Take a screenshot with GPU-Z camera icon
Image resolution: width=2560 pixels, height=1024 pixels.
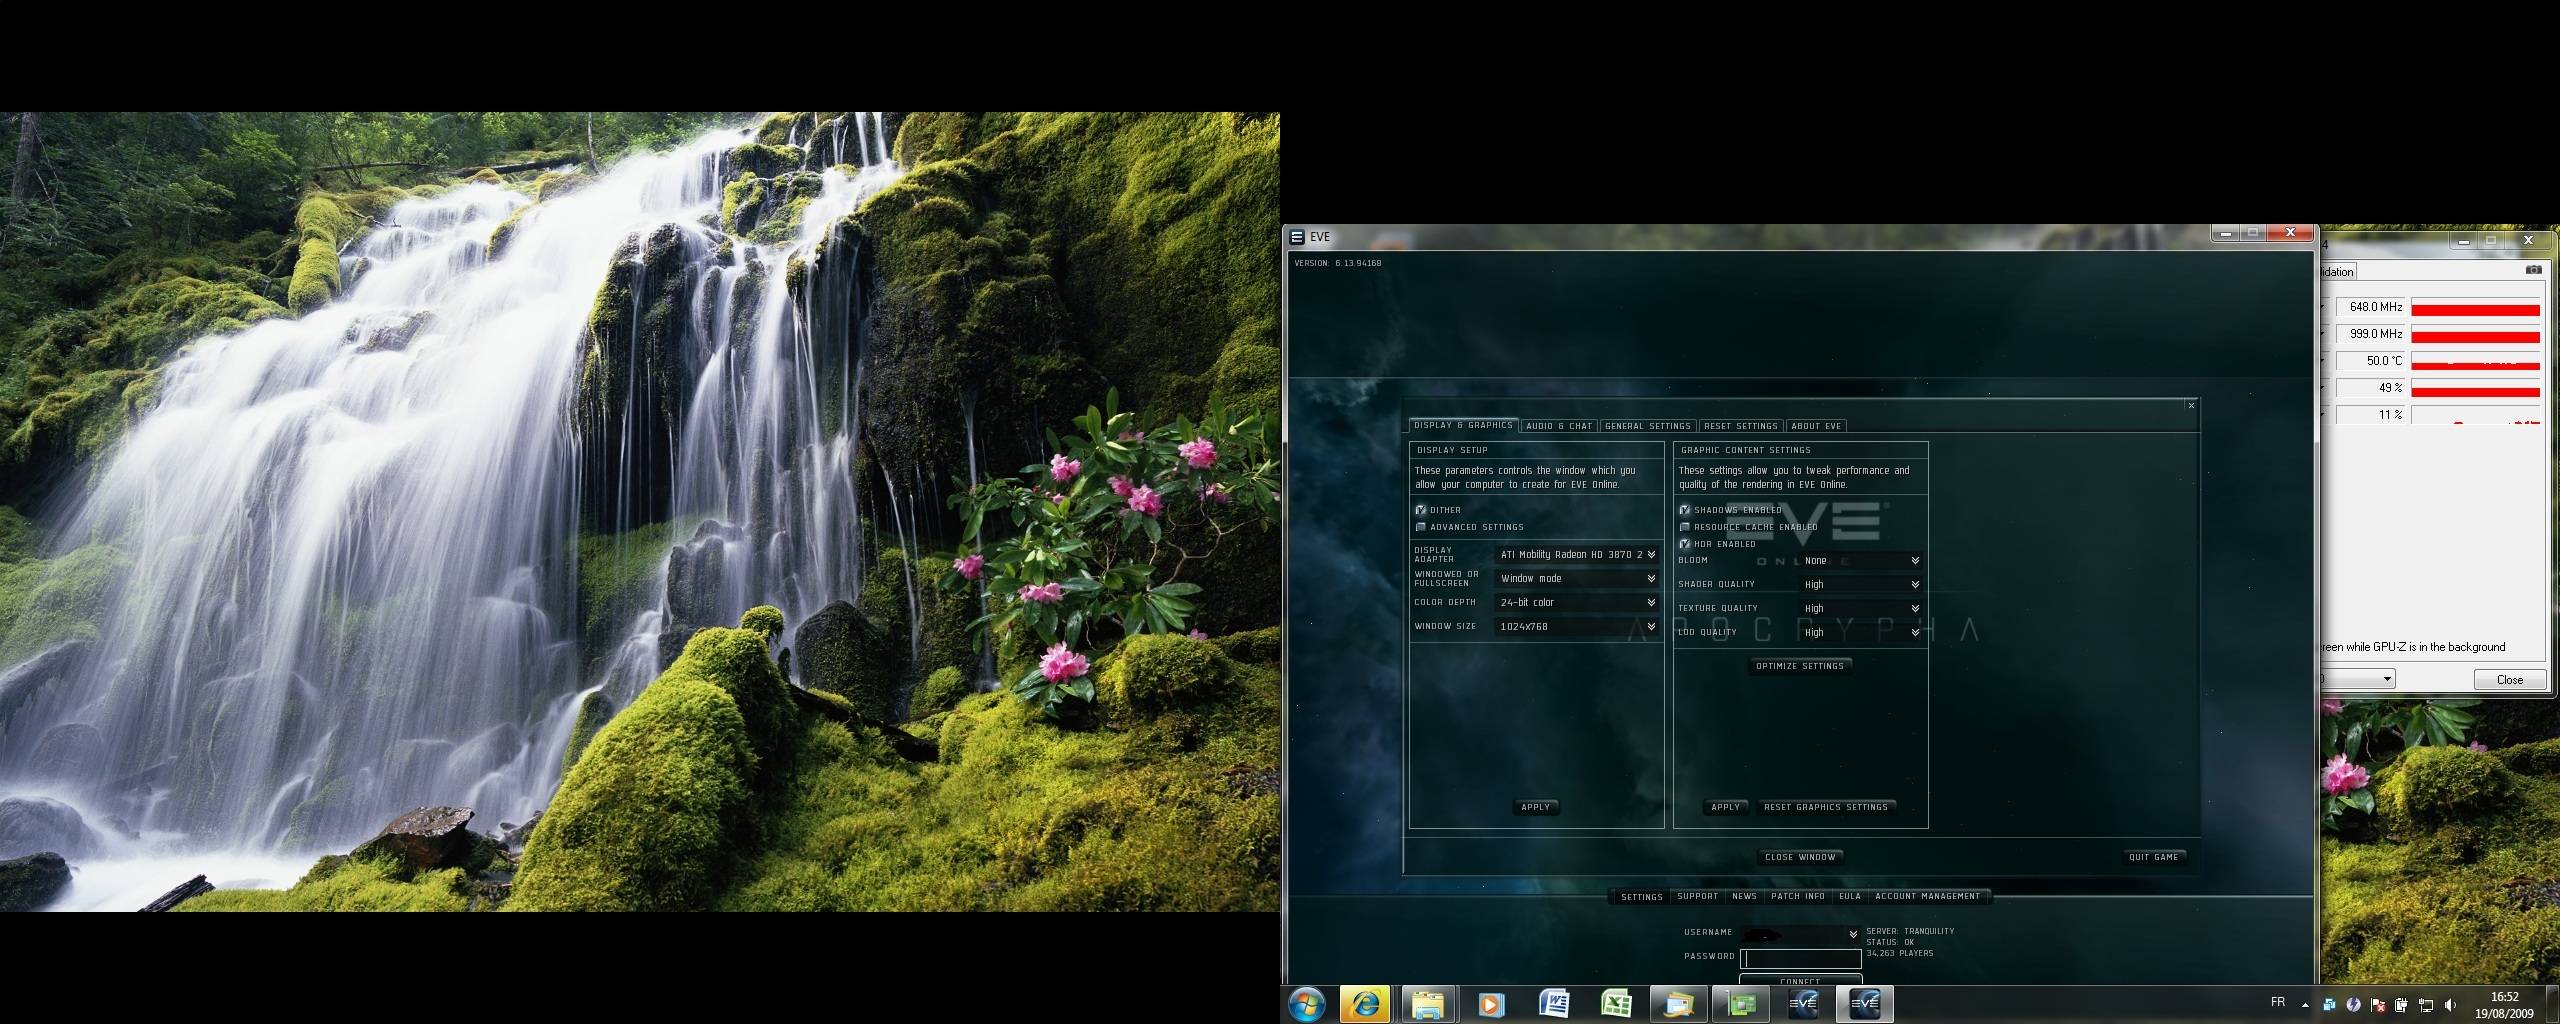tap(2533, 270)
